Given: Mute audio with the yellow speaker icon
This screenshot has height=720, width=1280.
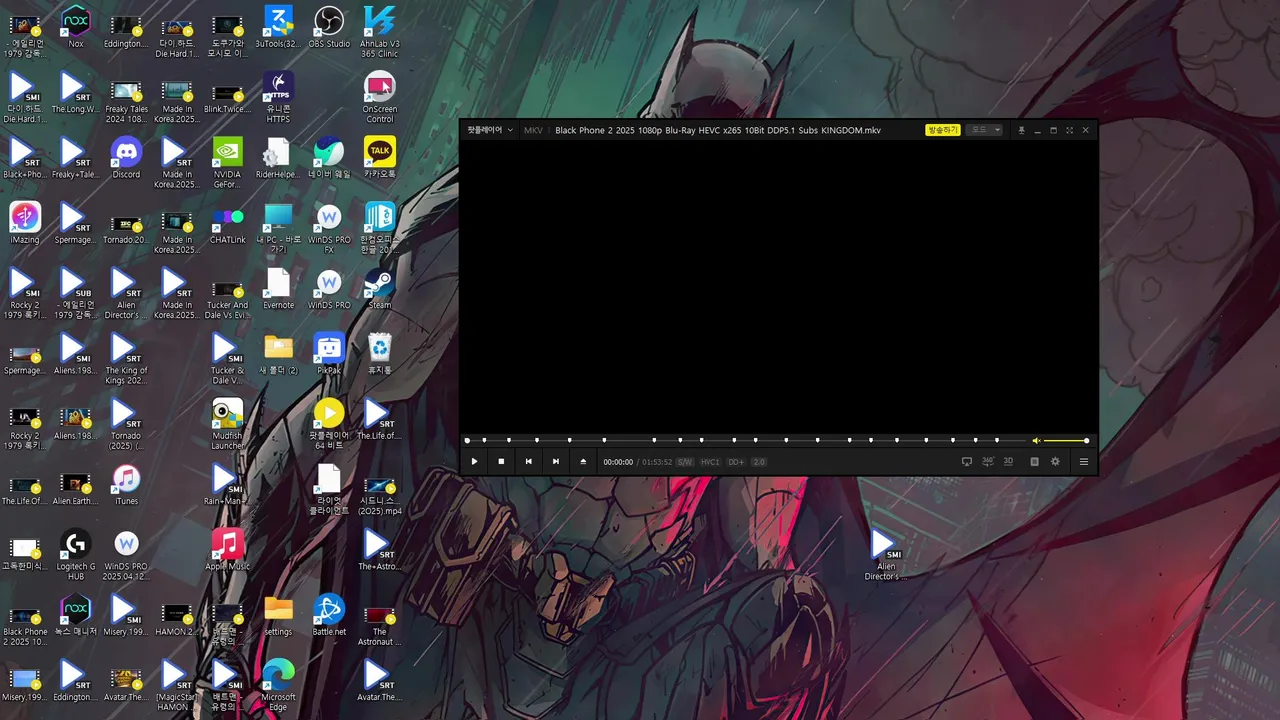Looking at the screenshot, I should coord(1036,441).
